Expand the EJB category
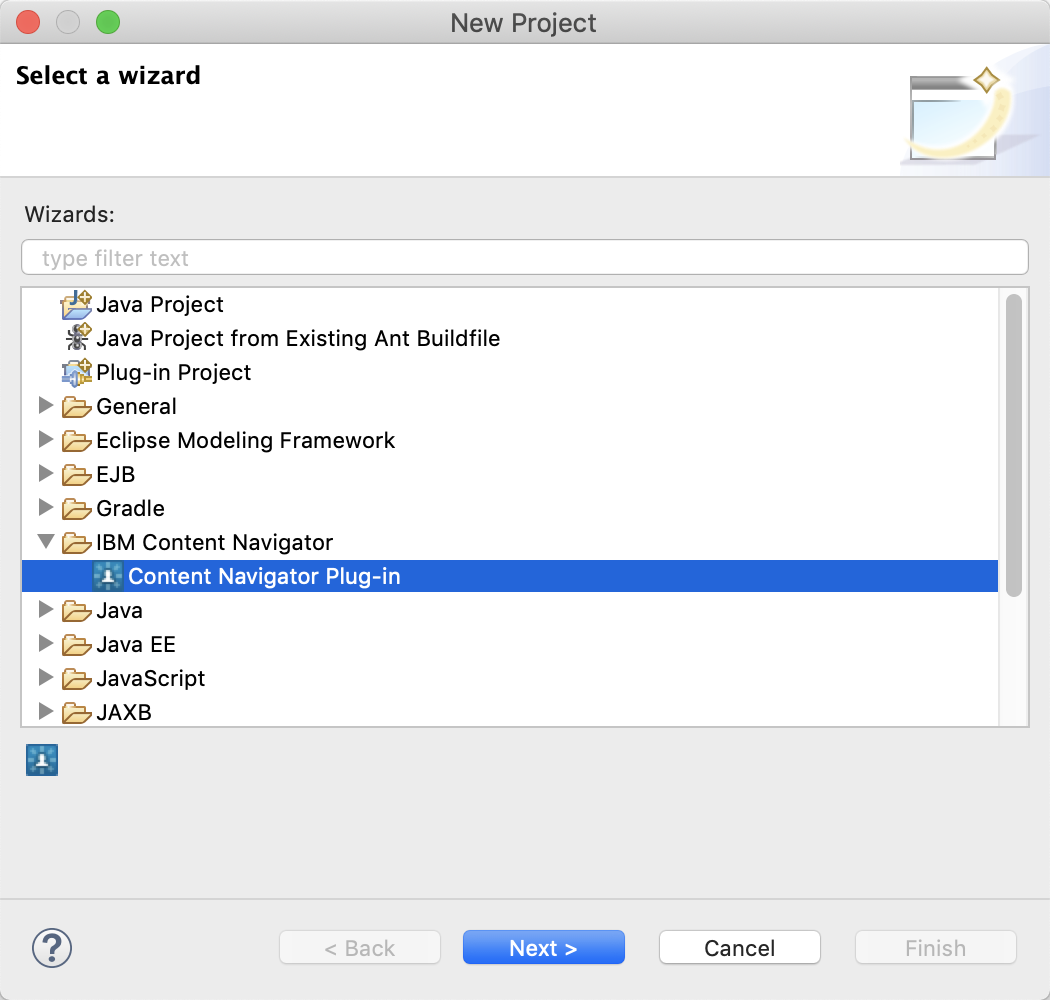1050x1000 pixels. pos(46,474)
